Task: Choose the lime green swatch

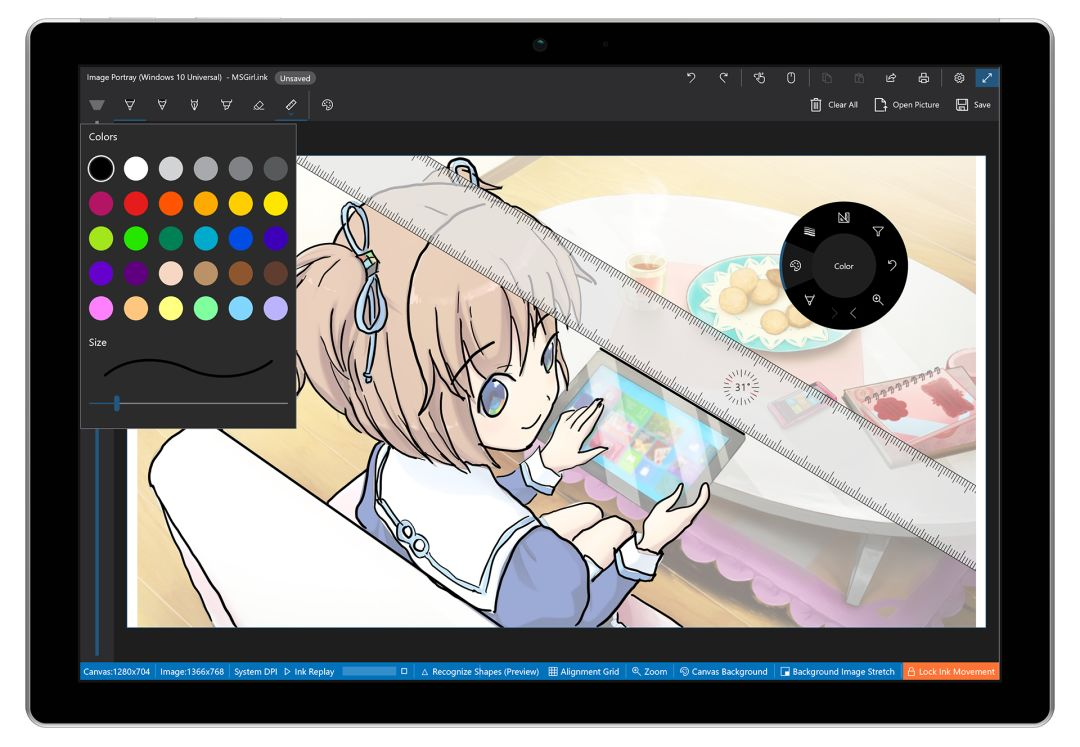Action: click(x=101, y=238)
